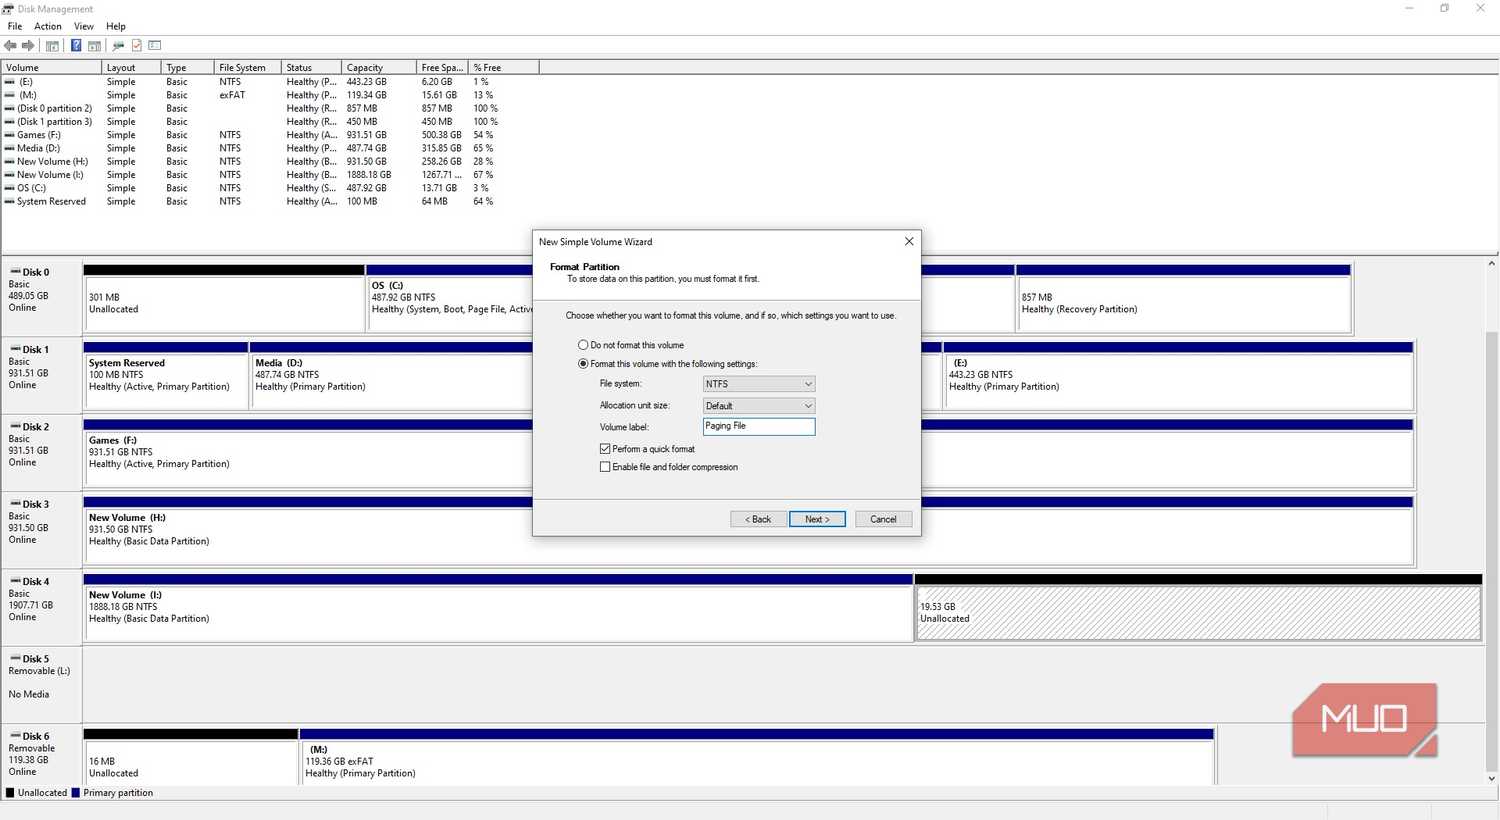Select 'Do not format this volume' option
Image resolution: width=1500 pixels, height=820 pixels.
[583, 345]
